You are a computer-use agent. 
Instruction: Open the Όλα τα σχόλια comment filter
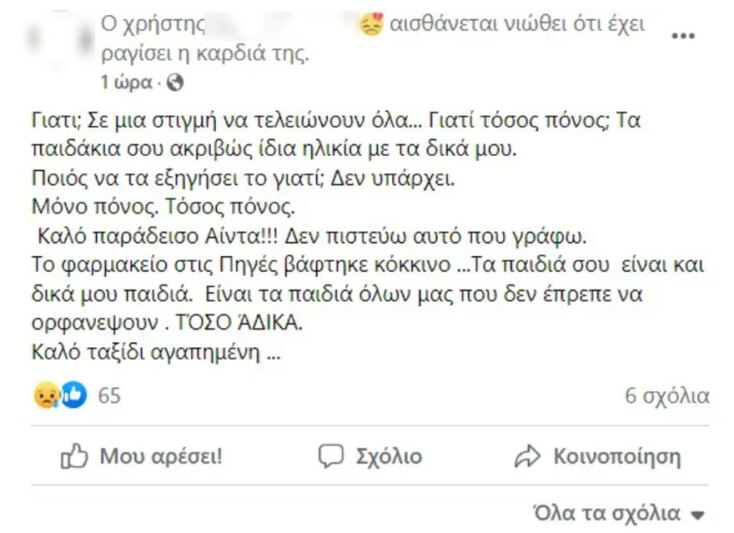[608, 515]
